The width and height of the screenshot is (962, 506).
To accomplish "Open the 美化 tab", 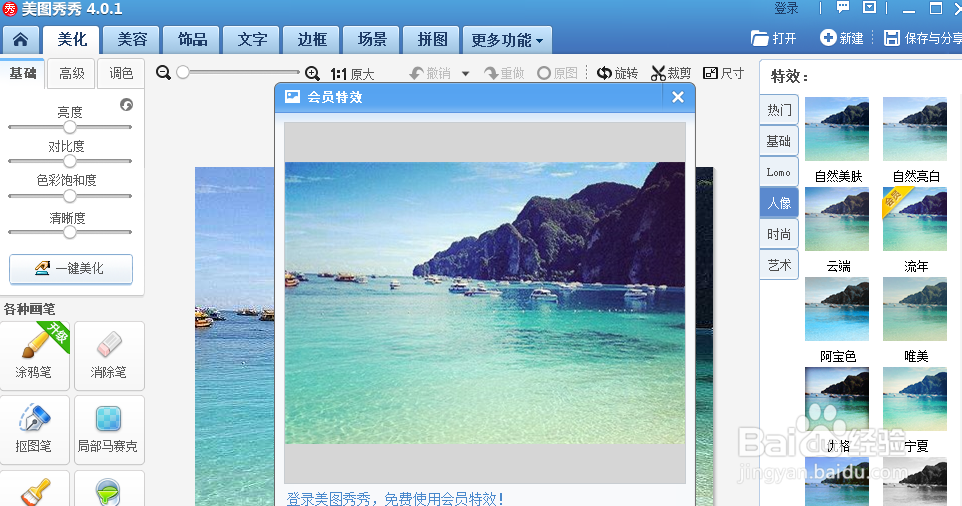I will click(x=72, y=40).
